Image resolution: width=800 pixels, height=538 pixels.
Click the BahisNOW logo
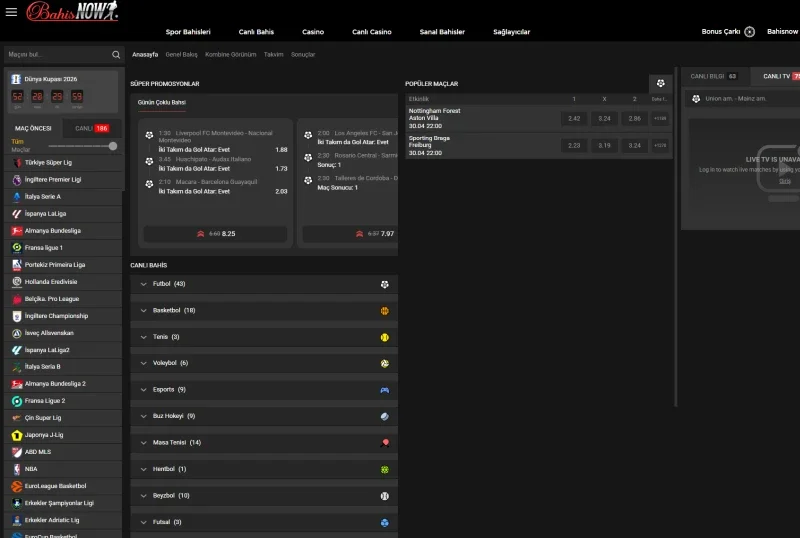(72, 11)
